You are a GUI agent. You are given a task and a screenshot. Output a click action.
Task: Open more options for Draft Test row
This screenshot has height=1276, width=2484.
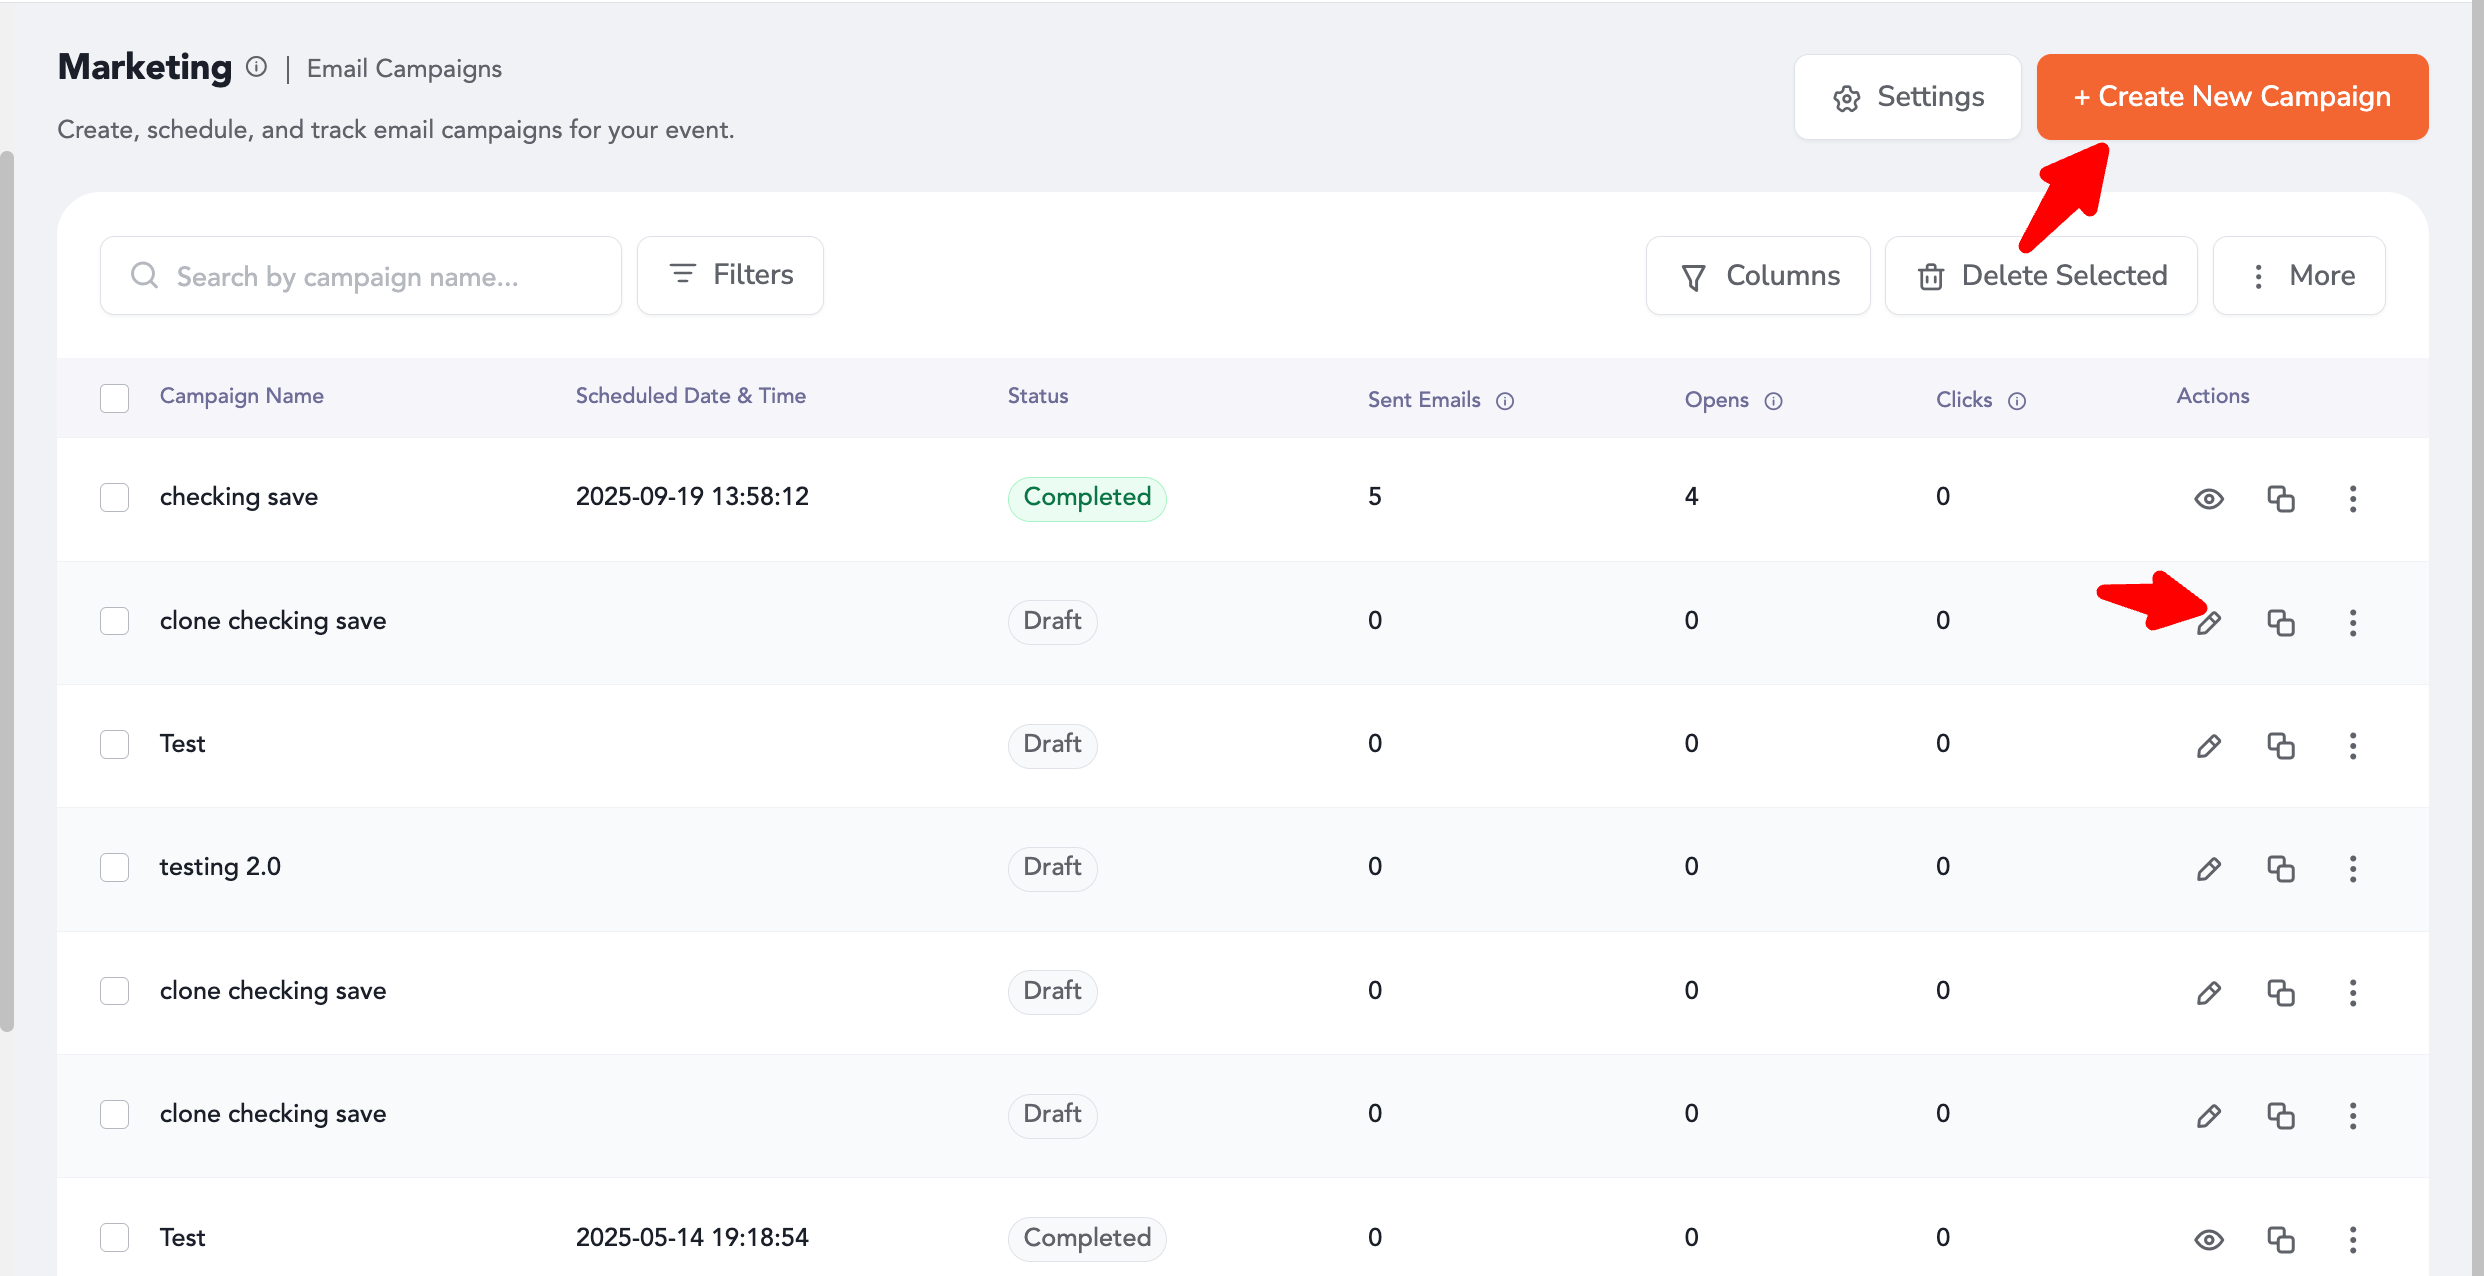tap(2353, 746)
